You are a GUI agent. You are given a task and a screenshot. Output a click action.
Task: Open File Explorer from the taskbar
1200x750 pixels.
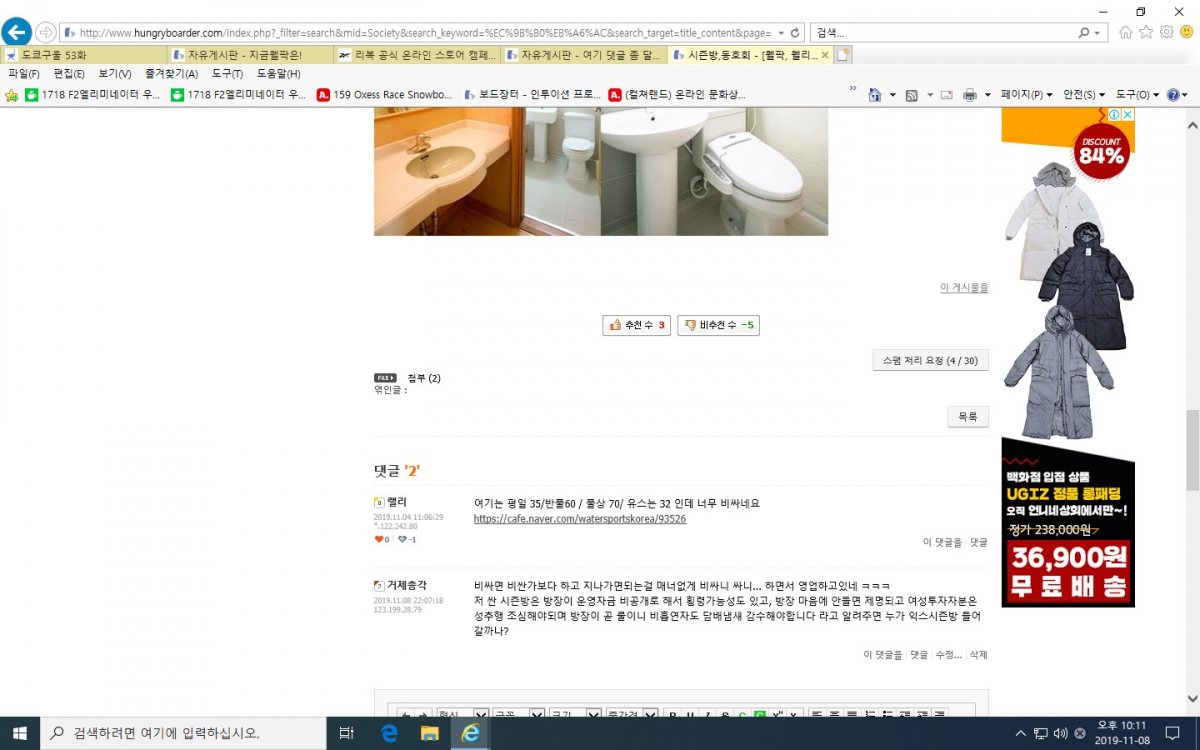(430, 733)
